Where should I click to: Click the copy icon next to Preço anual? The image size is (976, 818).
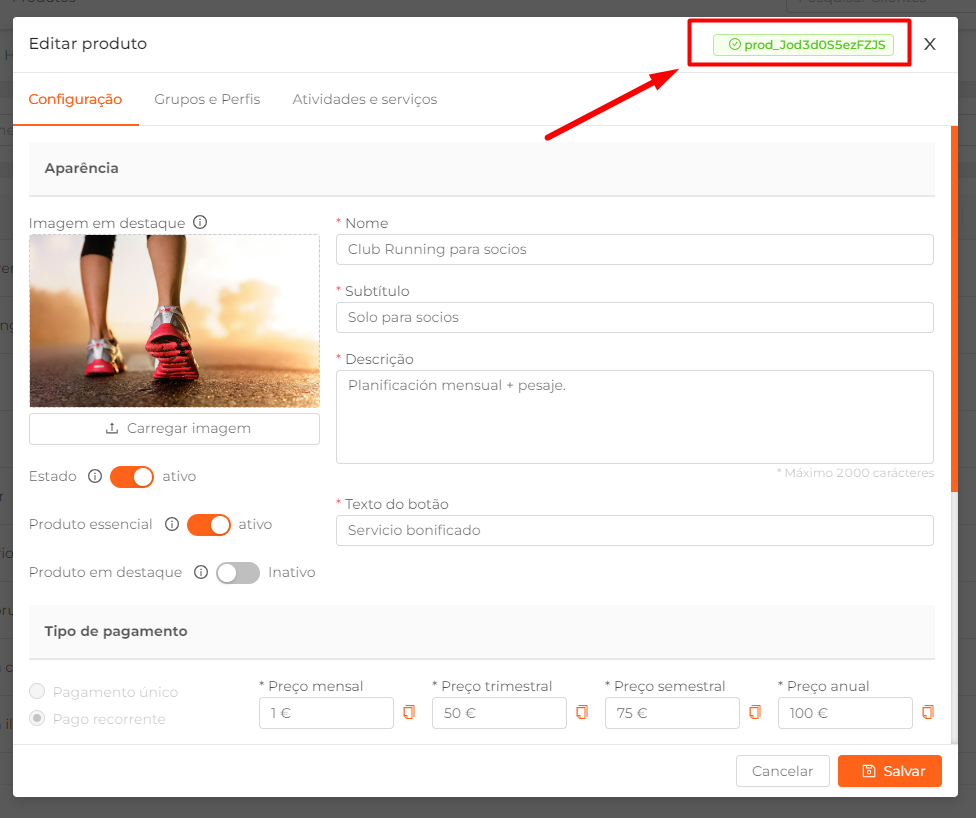(x=928, y=712)
